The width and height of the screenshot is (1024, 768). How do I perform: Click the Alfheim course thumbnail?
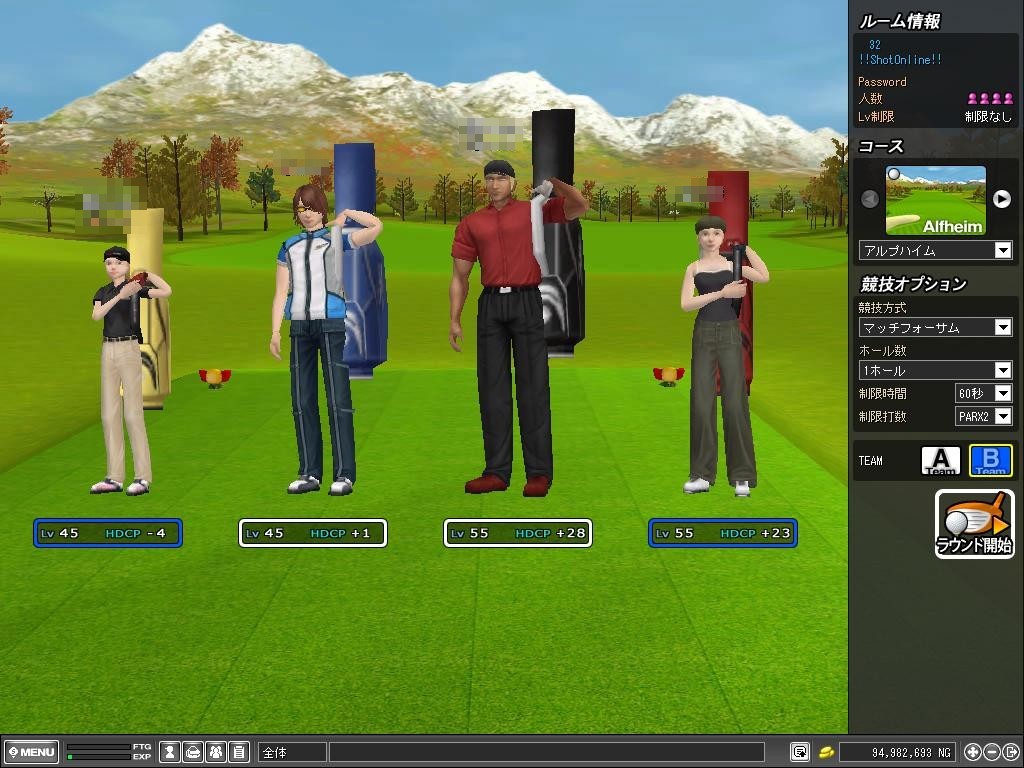click(x=935, y=200)
